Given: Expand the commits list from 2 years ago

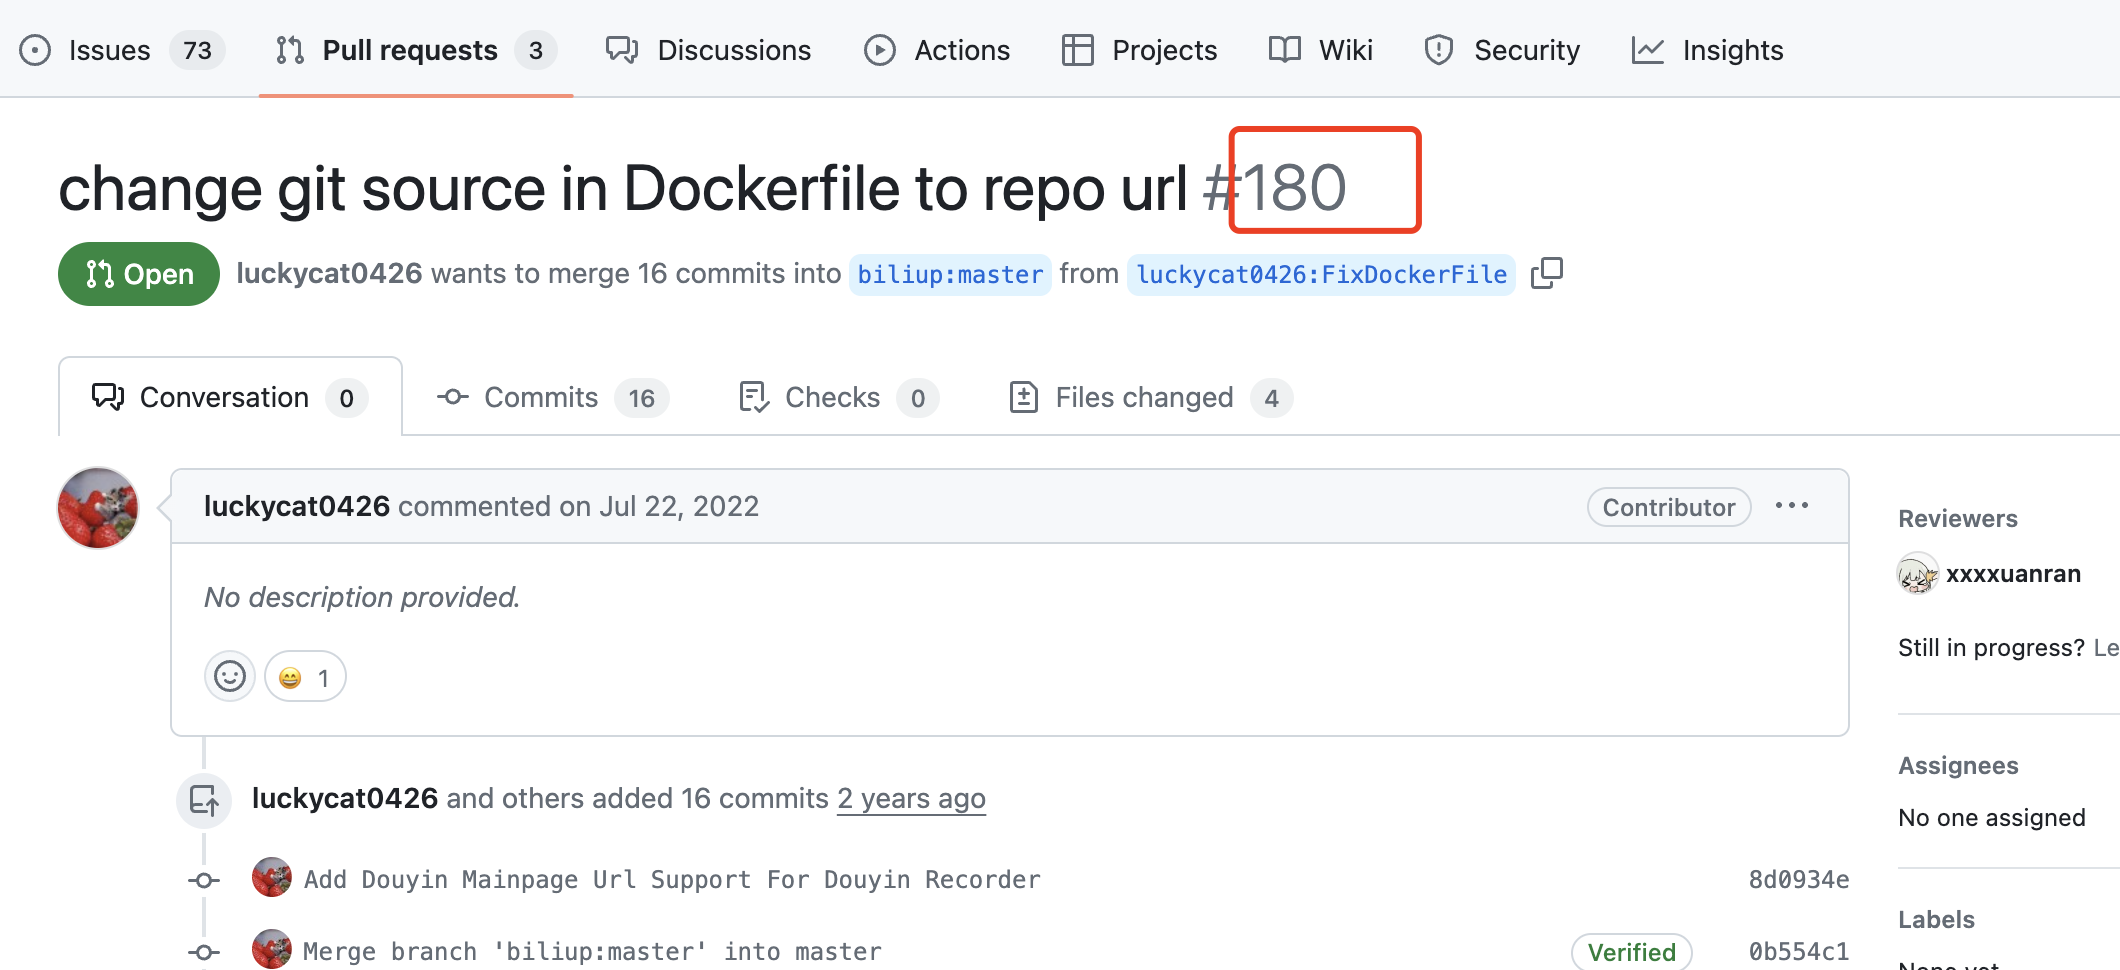Looking at the screenshot, I should [910, 798].
